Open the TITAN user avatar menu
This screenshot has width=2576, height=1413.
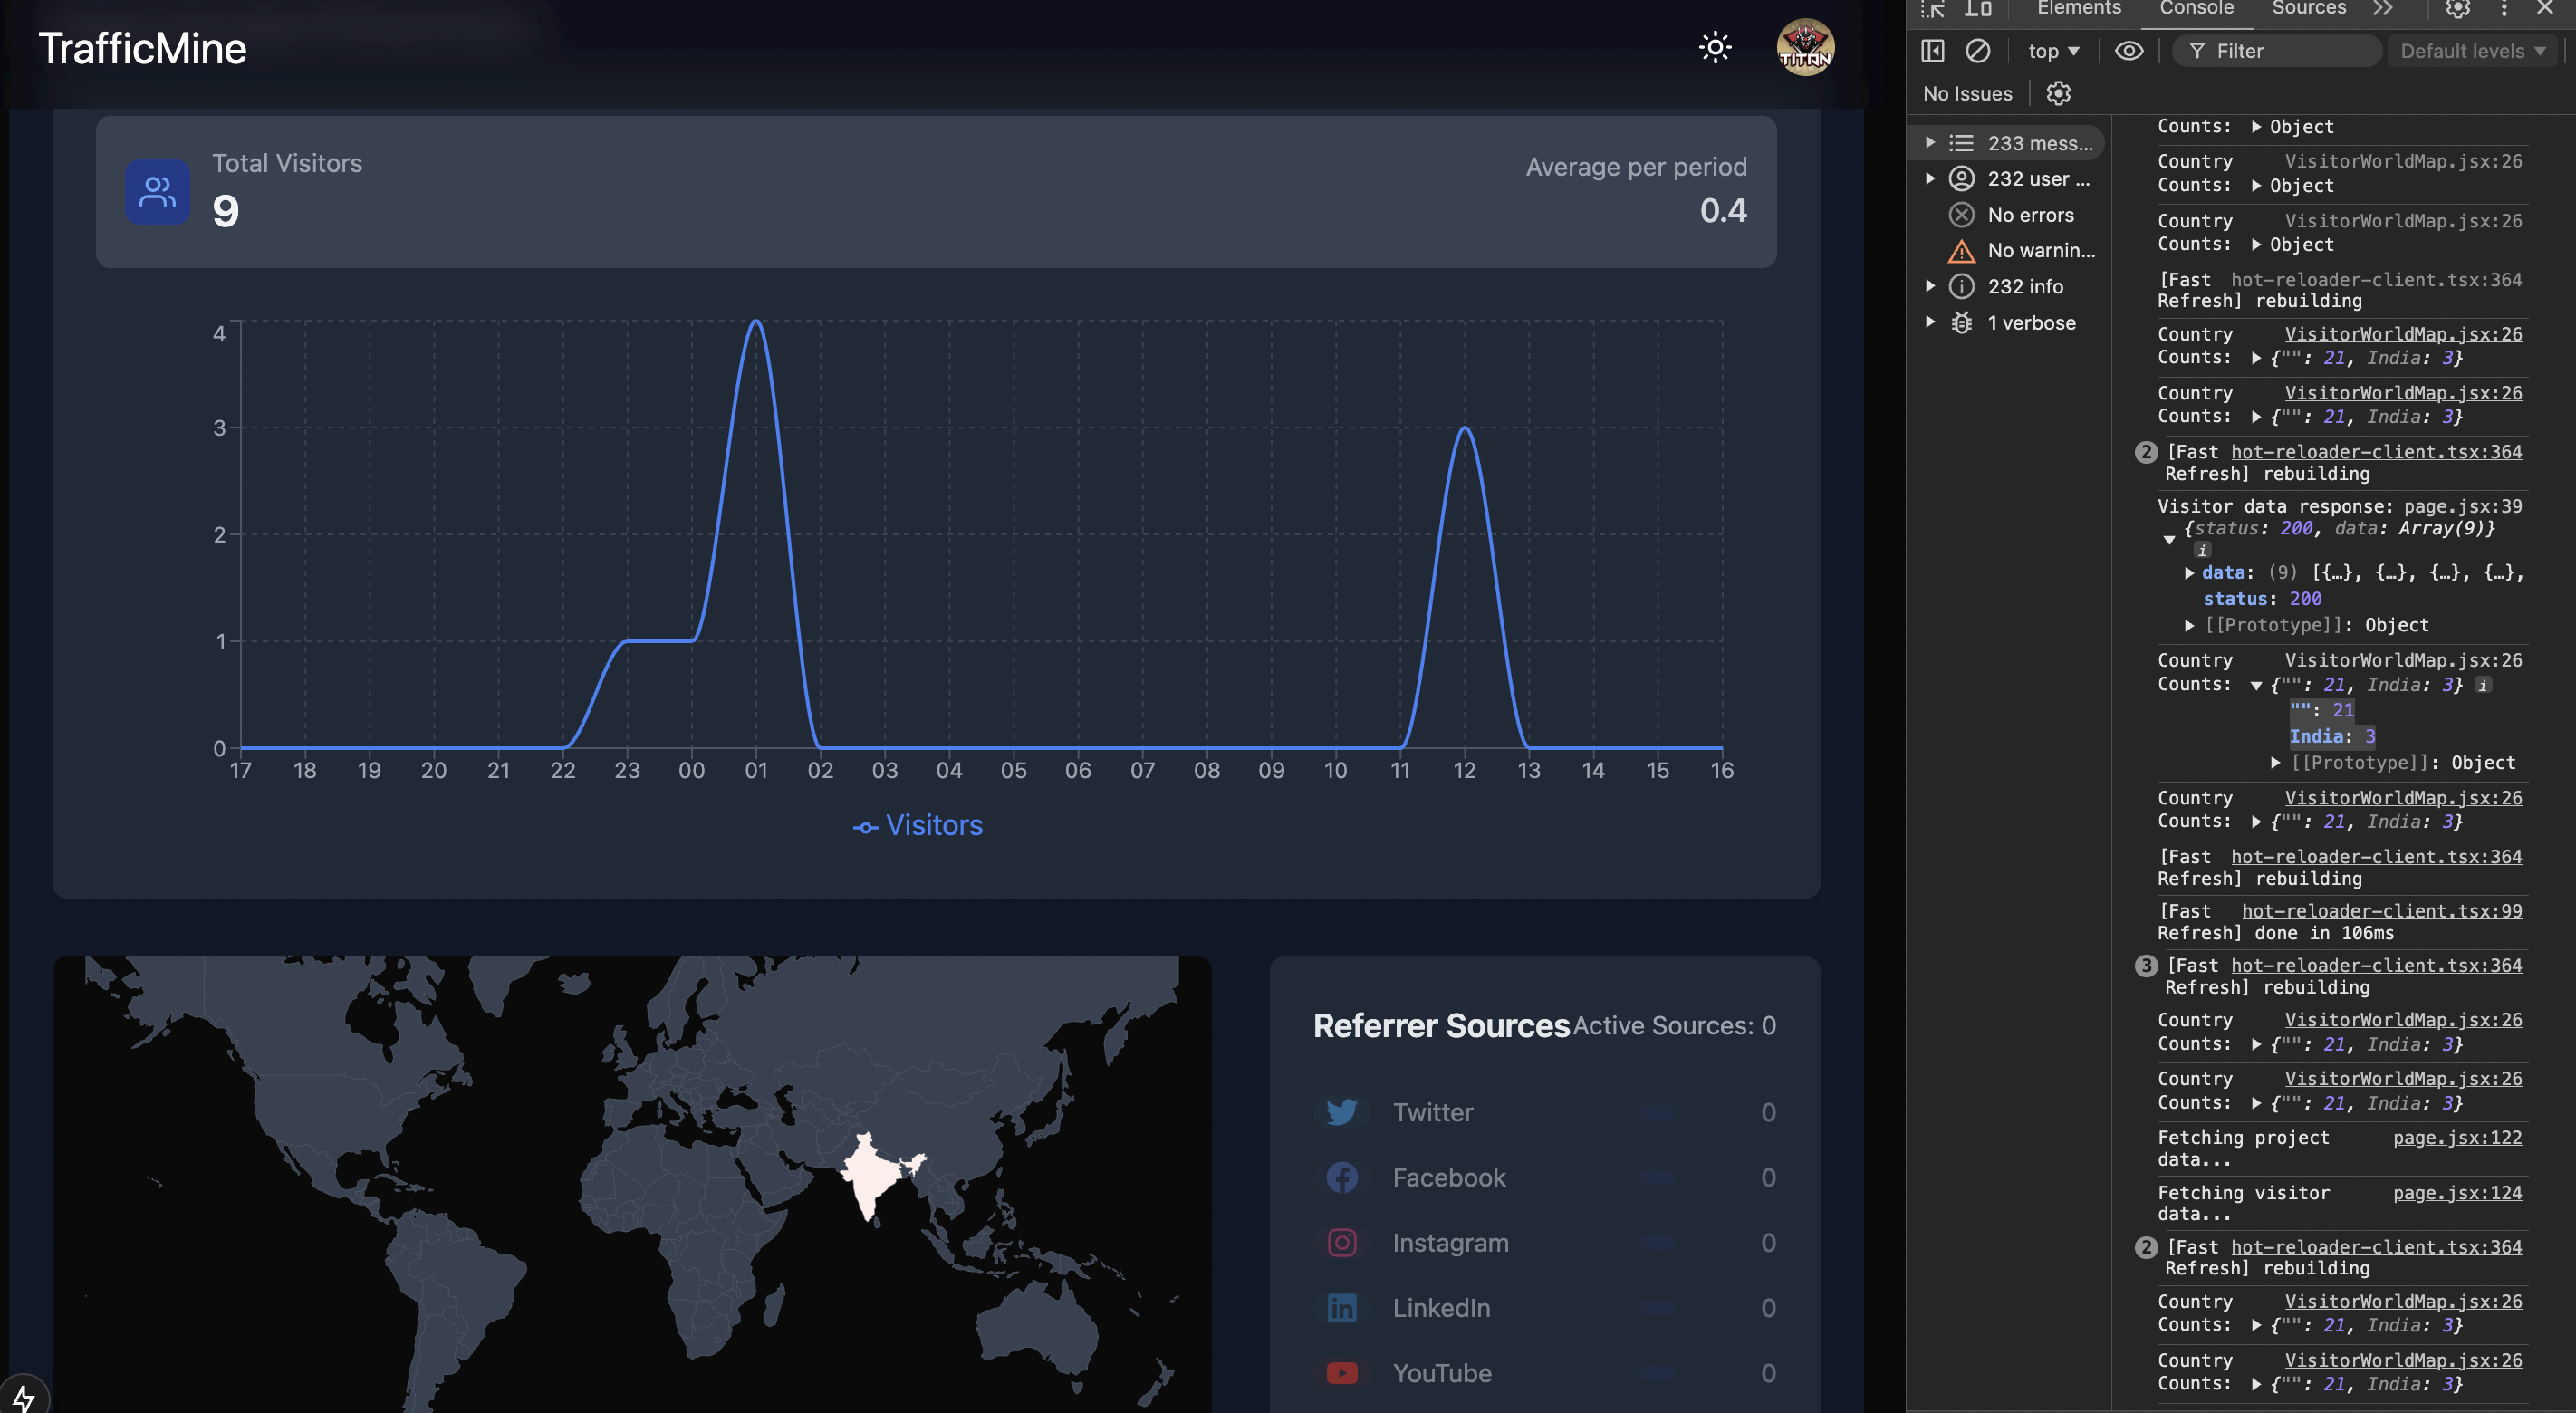click(x=1804, y=48)
